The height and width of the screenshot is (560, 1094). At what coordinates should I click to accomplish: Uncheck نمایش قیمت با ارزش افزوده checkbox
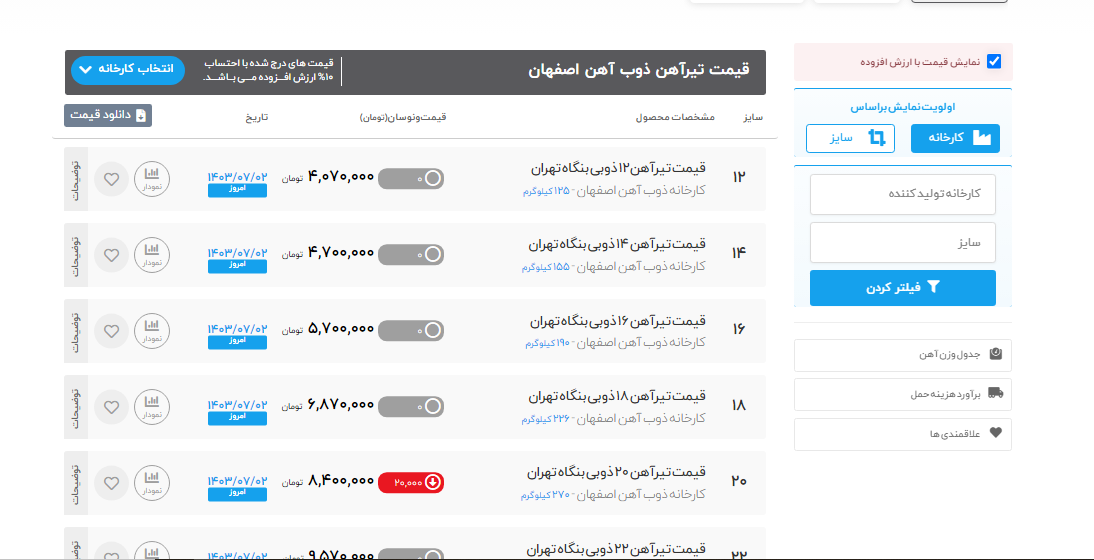coord(993,61)
